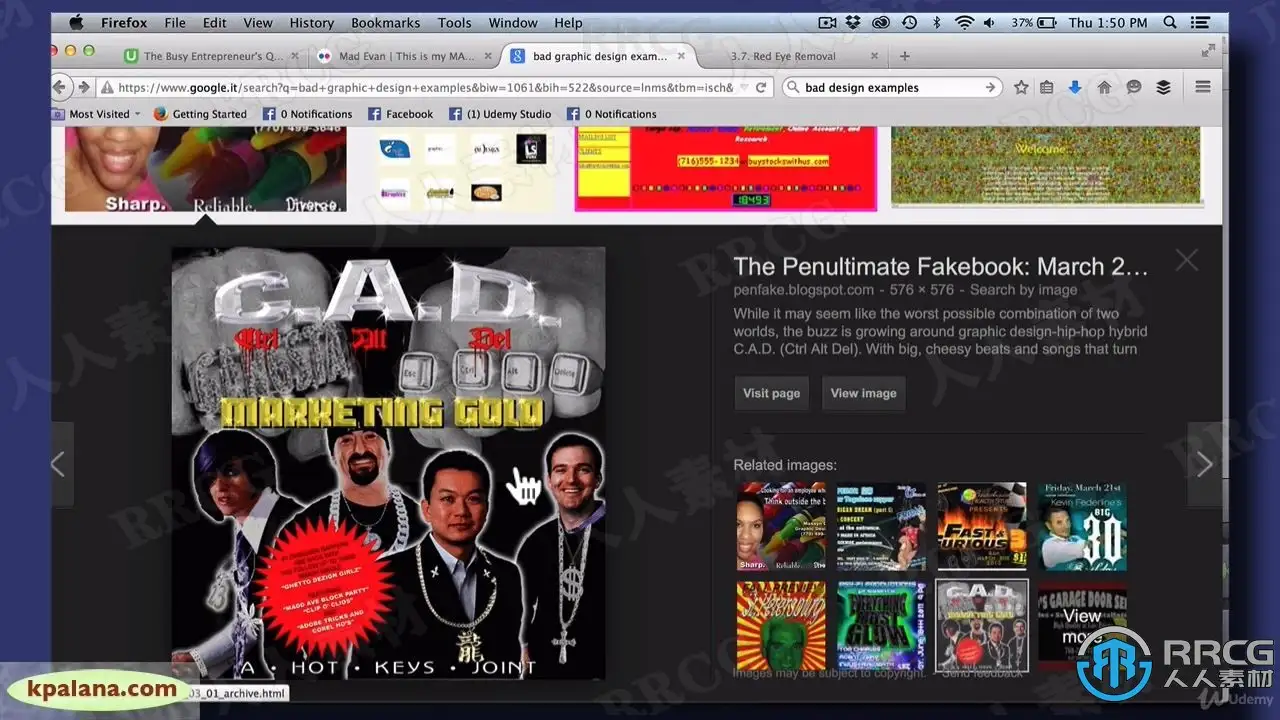The image size is (1280, 720).
Task: Click the bad design examples search field
Action: click(x=890, y=87)
